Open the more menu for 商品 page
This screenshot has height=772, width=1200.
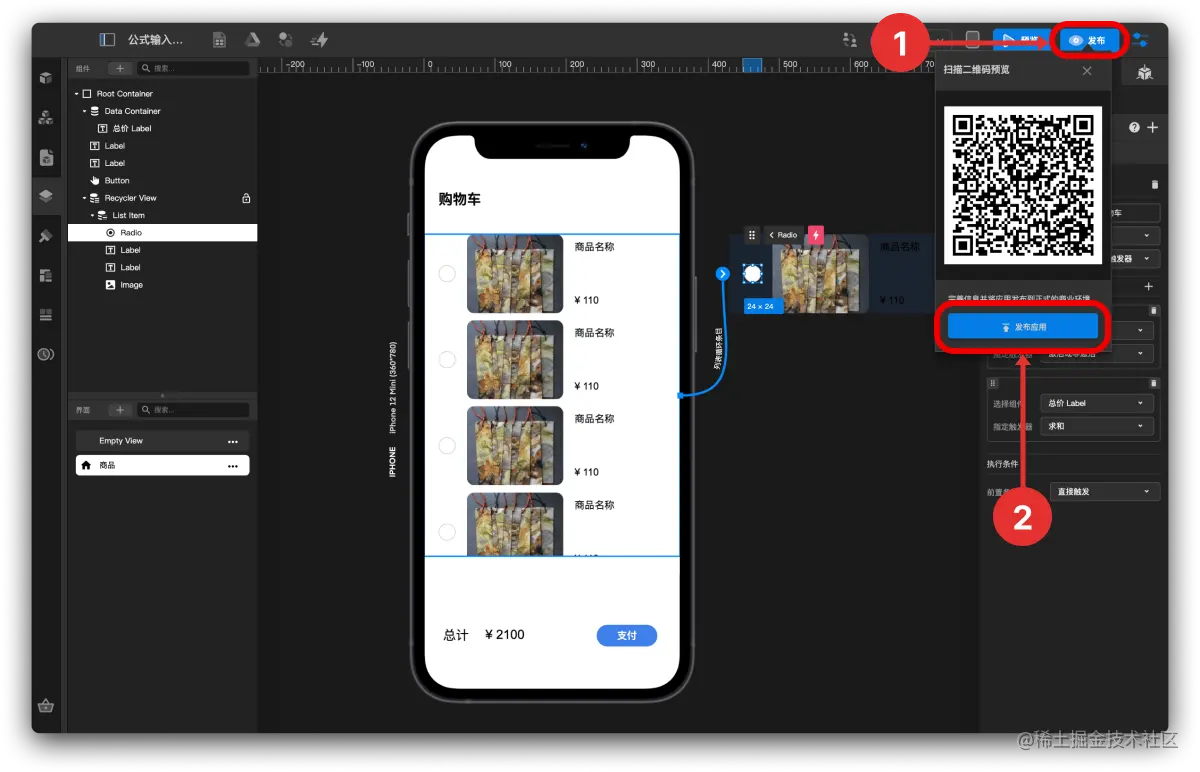pyautogui.click(x=233, y=466)
